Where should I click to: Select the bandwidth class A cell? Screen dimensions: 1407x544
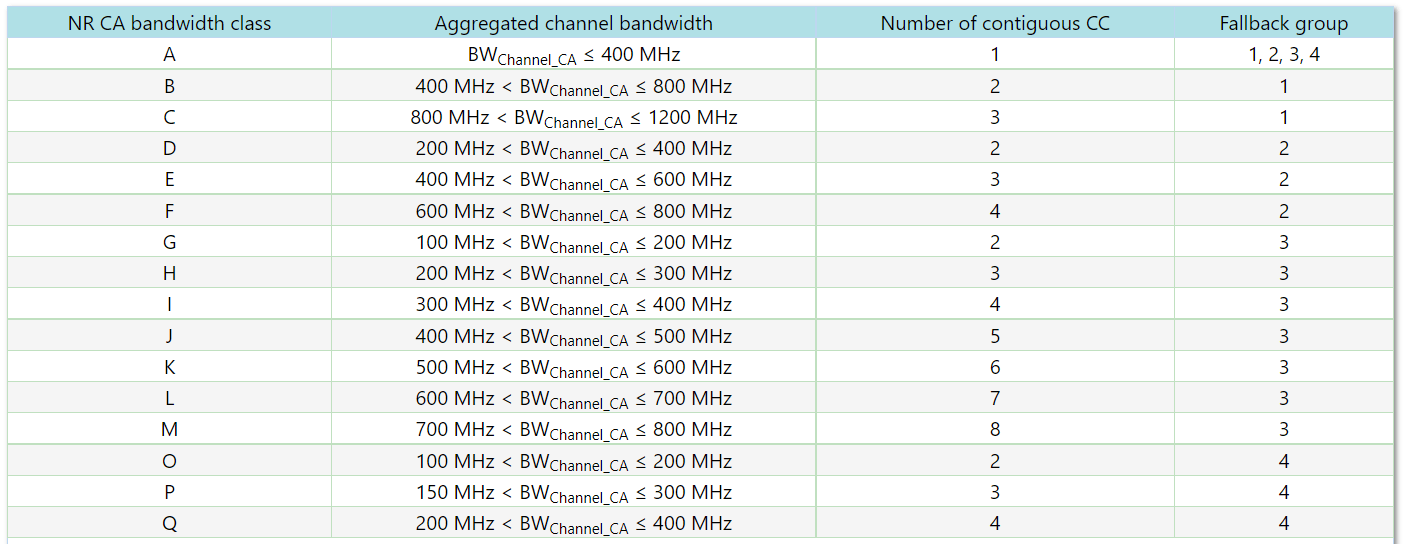(169, 55)
